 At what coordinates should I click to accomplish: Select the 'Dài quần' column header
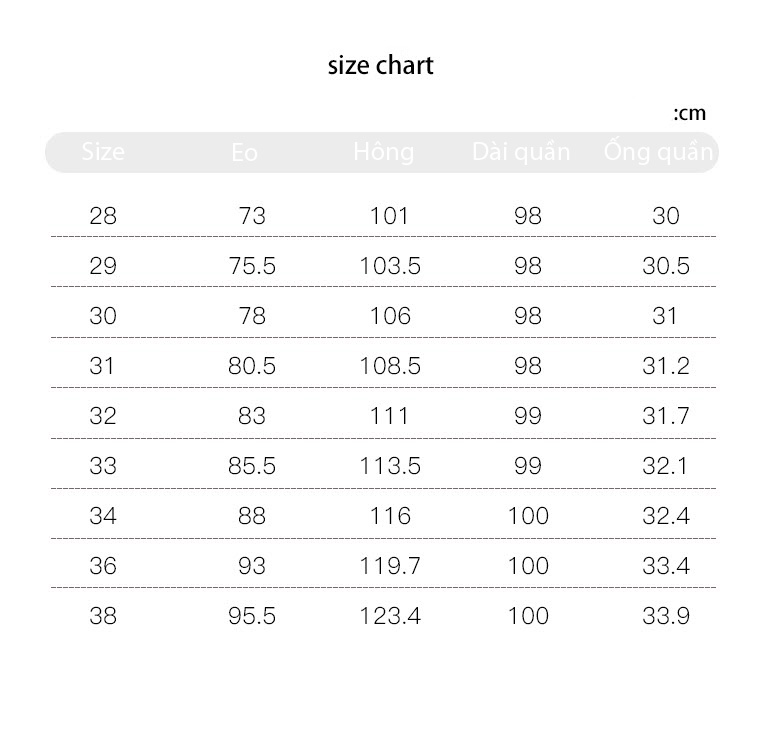click(x=521, y=153)
